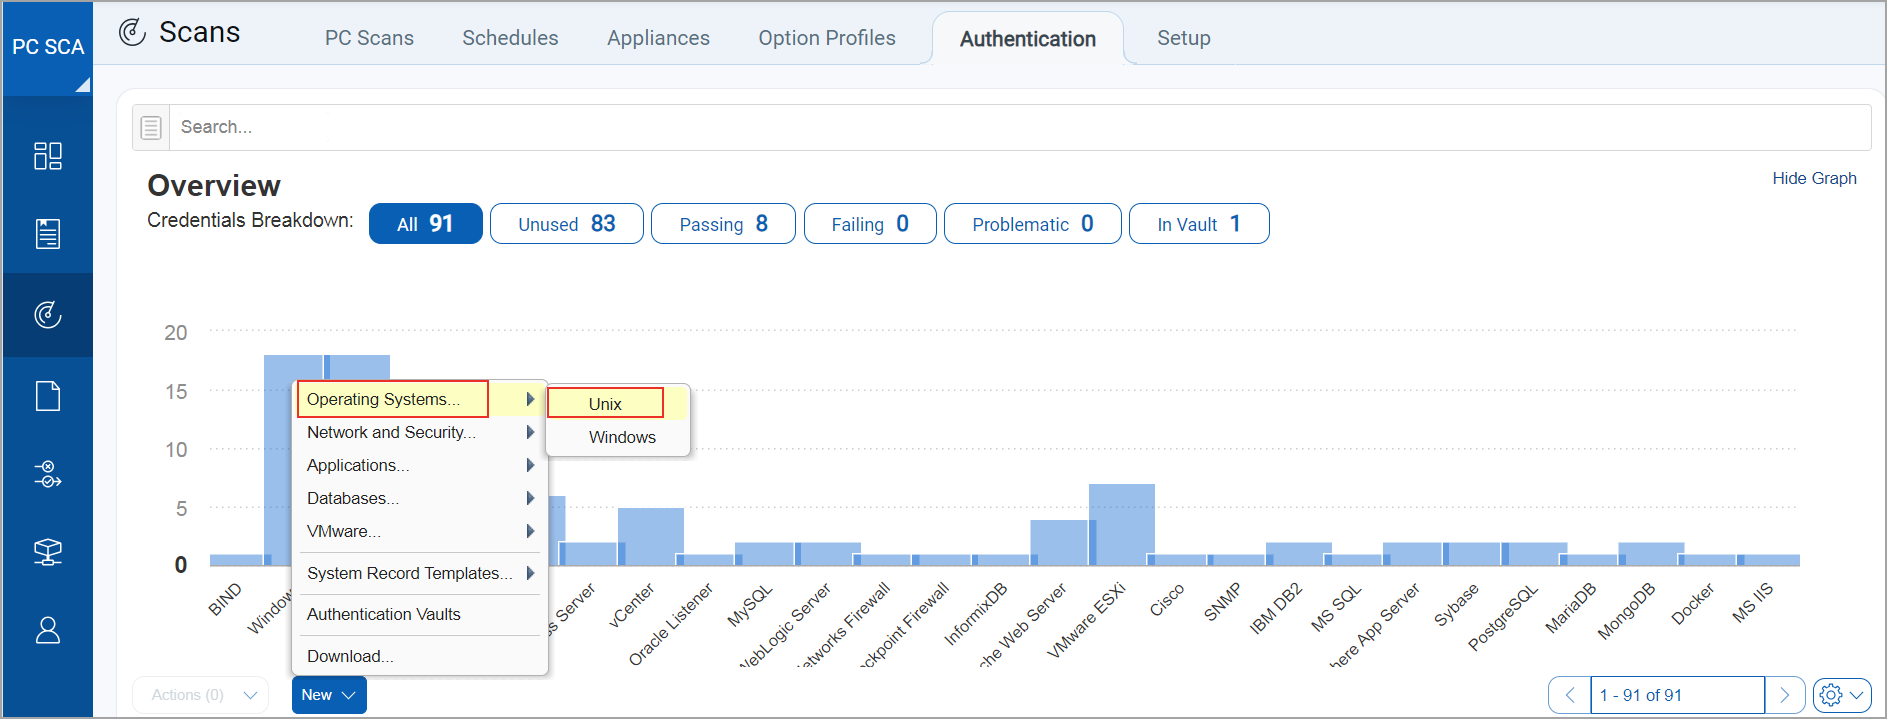Open the blank document sidebar icon
This screenshot has width=1887, height=719.
47,396
